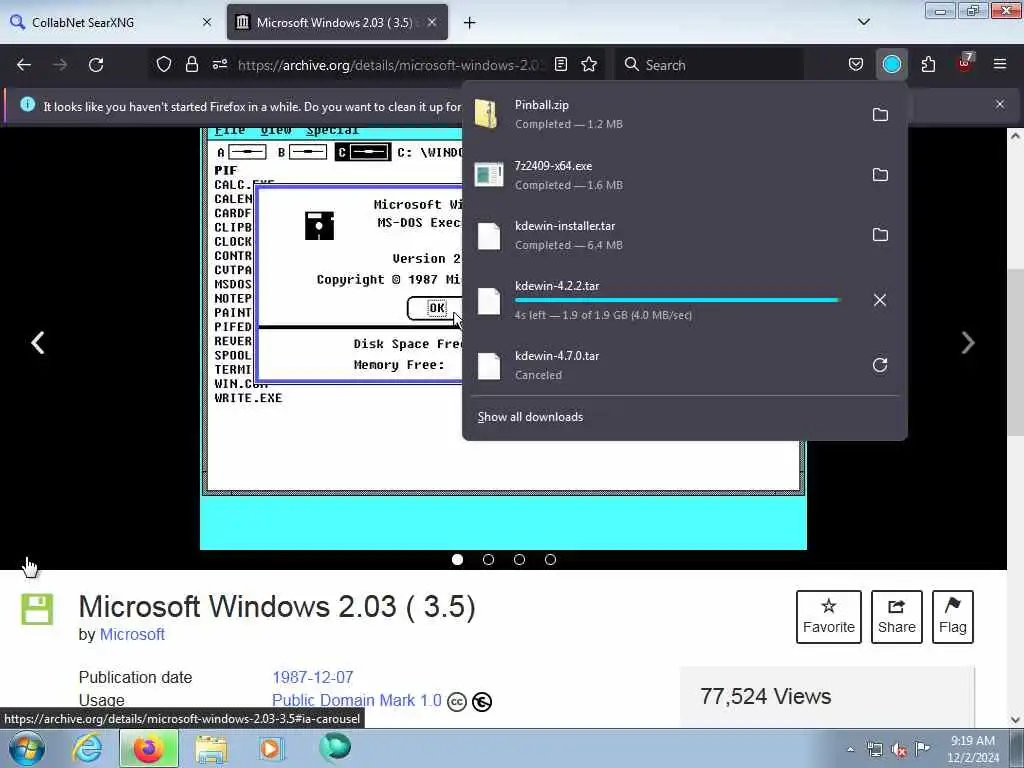Click the Firefox taskbar button
1024x768 pixels.
point(149,749)
